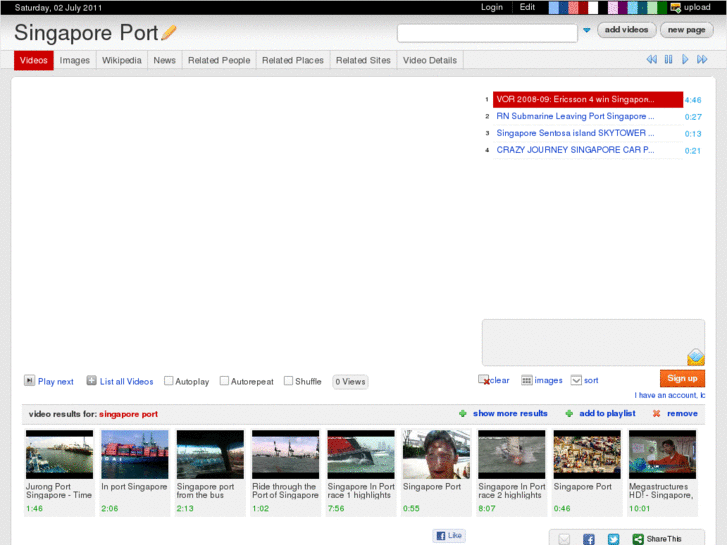Click the orange Sign up button
Viewport: 727px width, 545px height.
(x=682, y=378)
